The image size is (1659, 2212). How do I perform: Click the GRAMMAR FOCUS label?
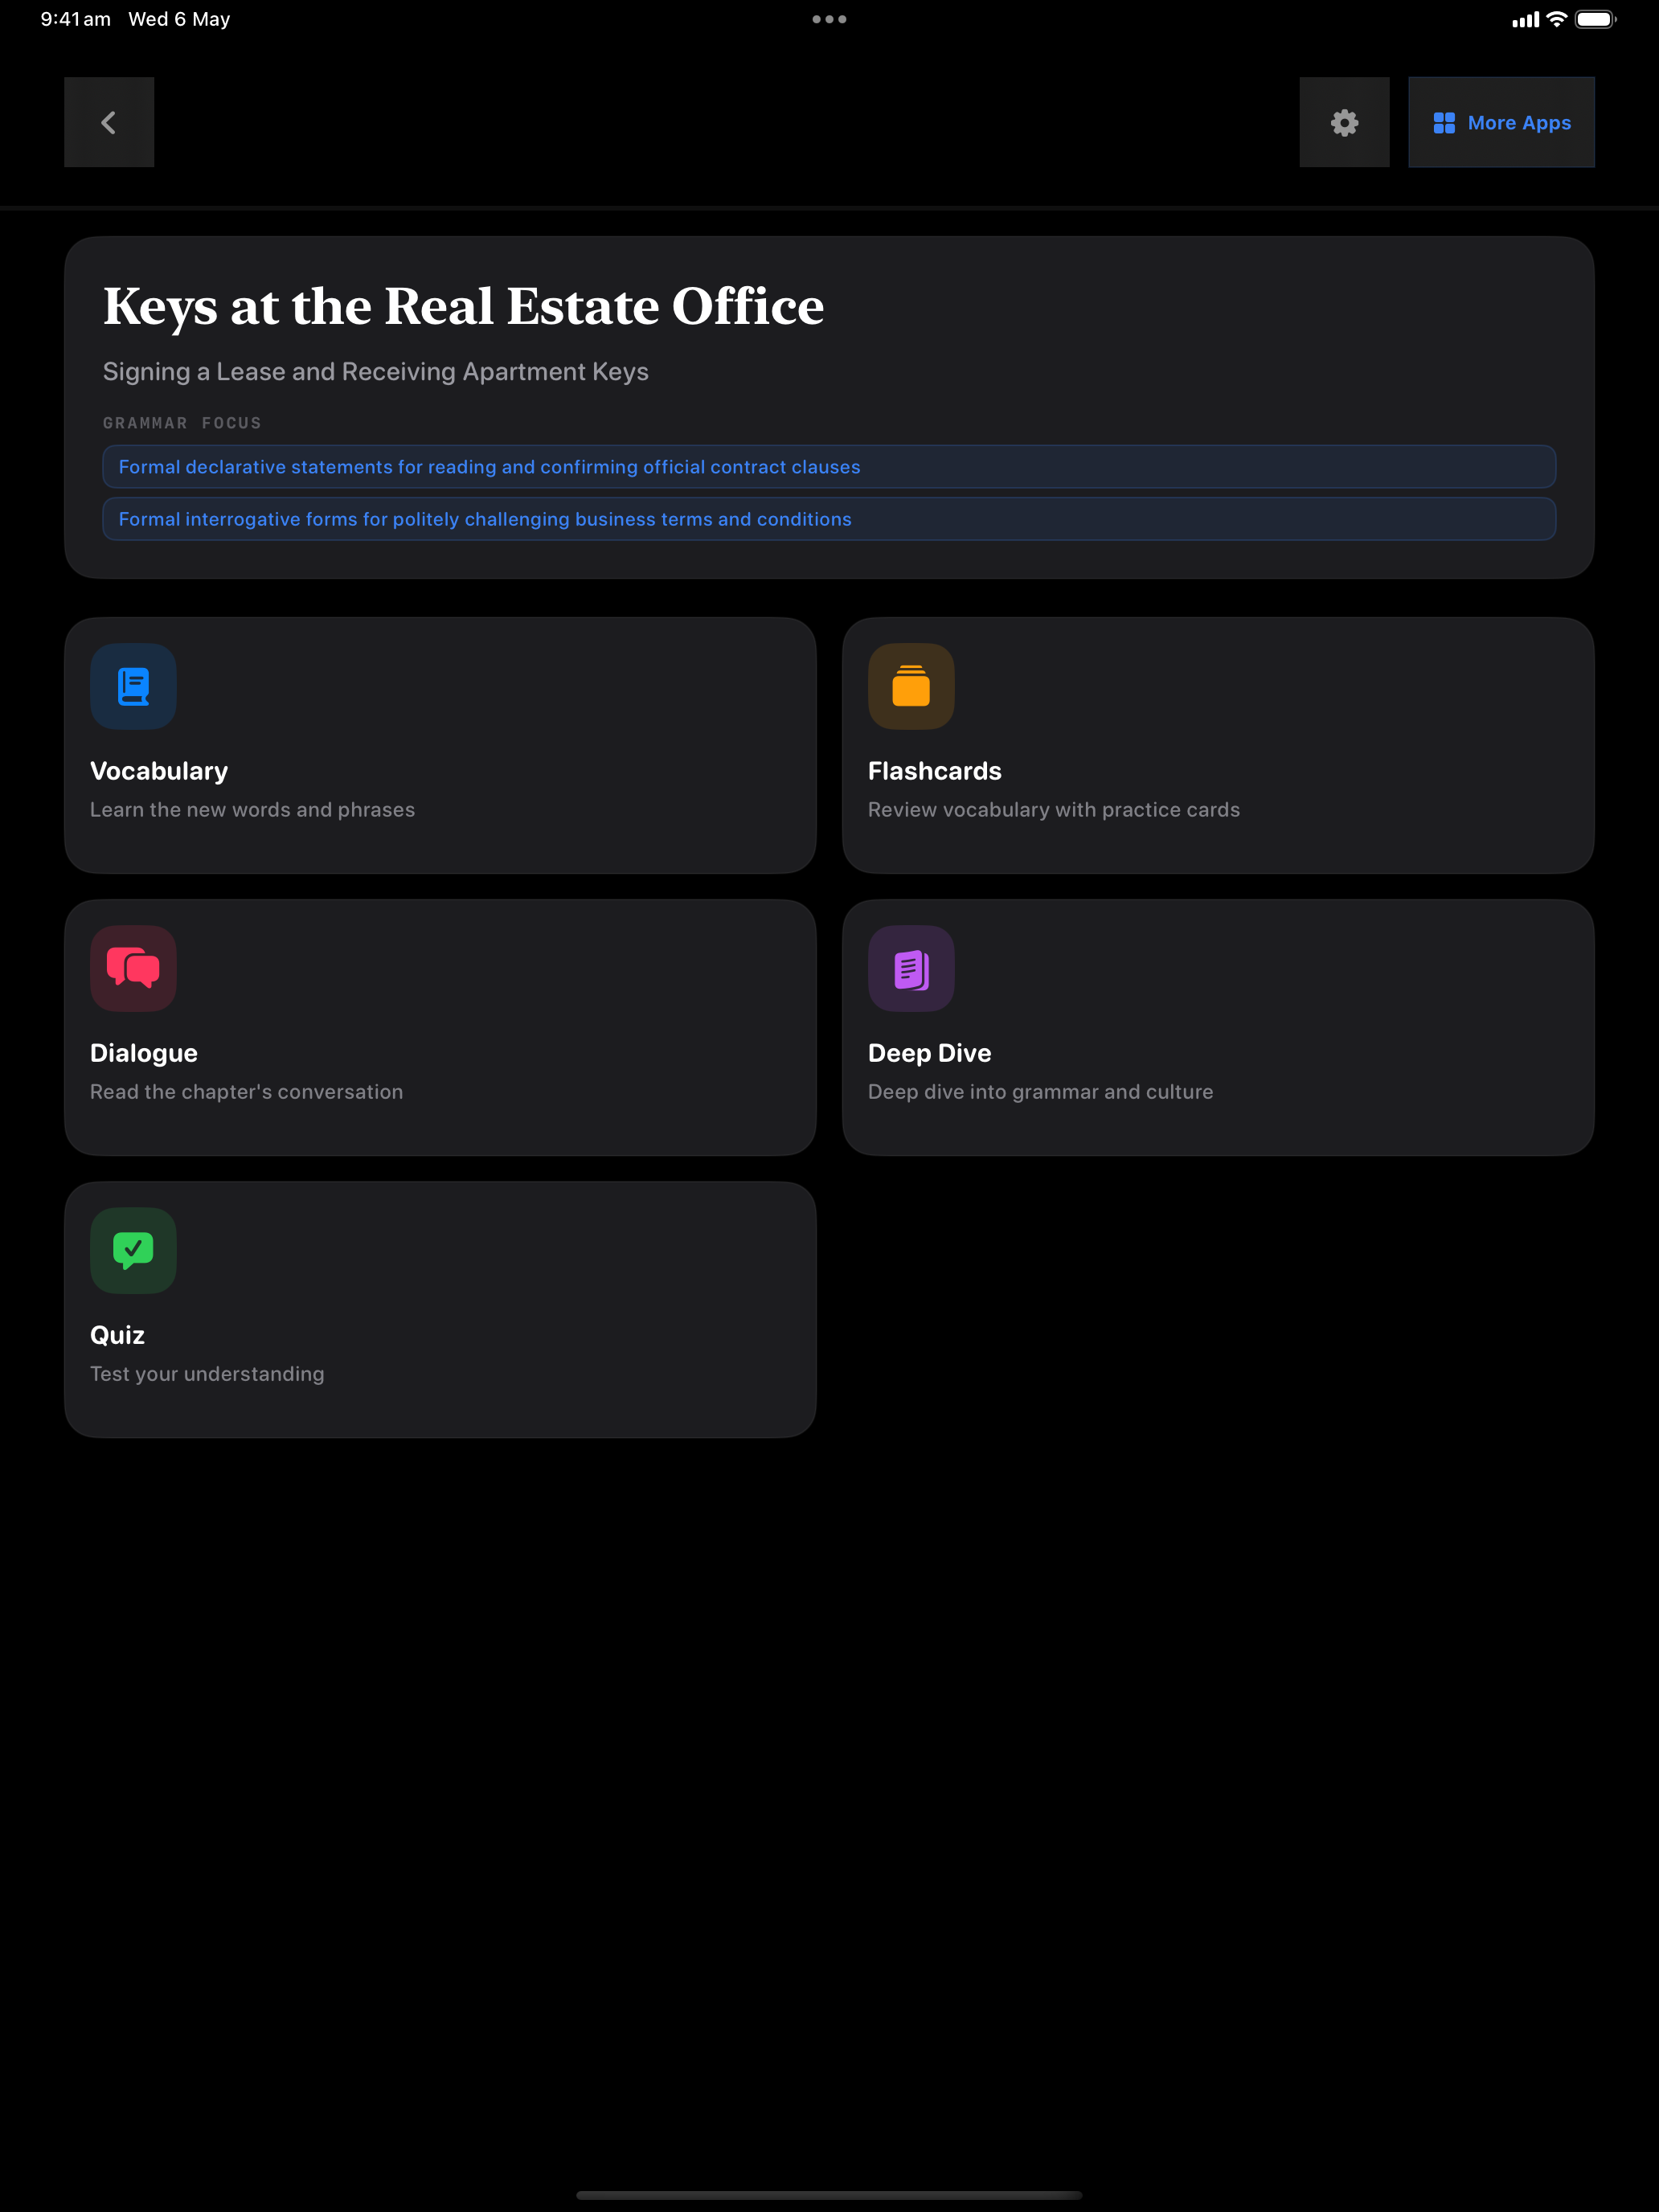182,423
